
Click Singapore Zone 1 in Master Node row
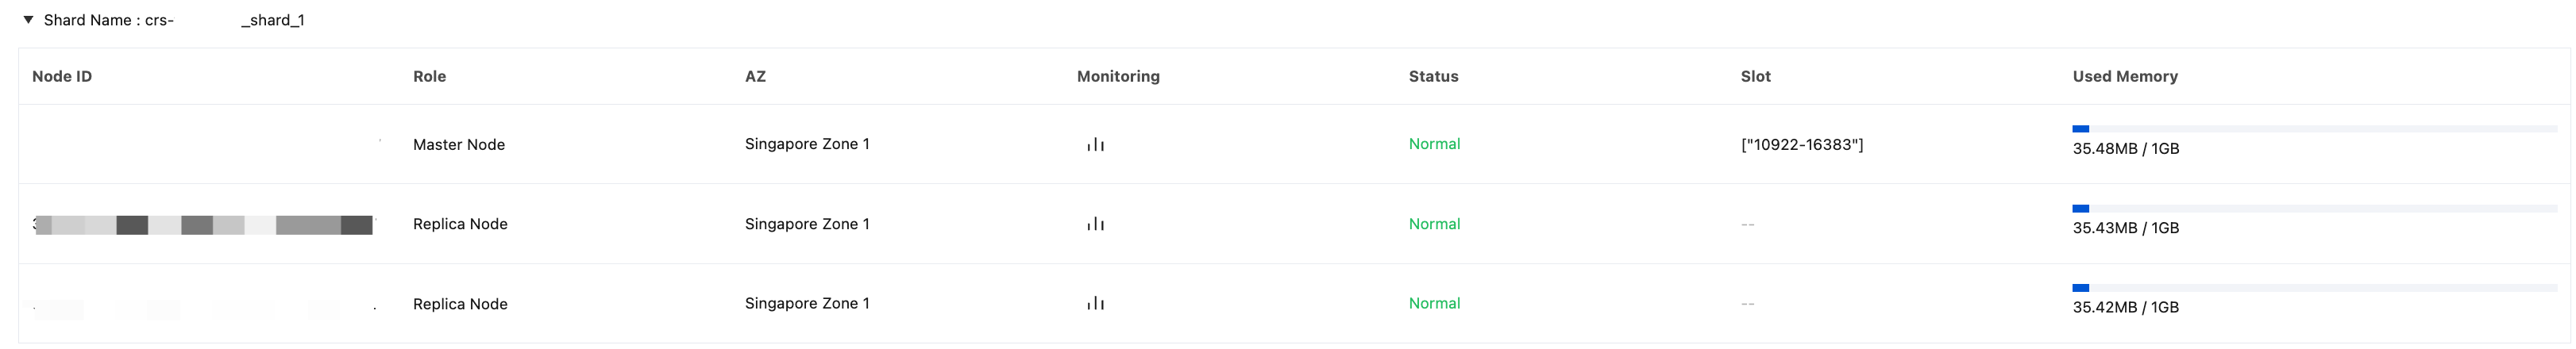(x=807, y=144)
